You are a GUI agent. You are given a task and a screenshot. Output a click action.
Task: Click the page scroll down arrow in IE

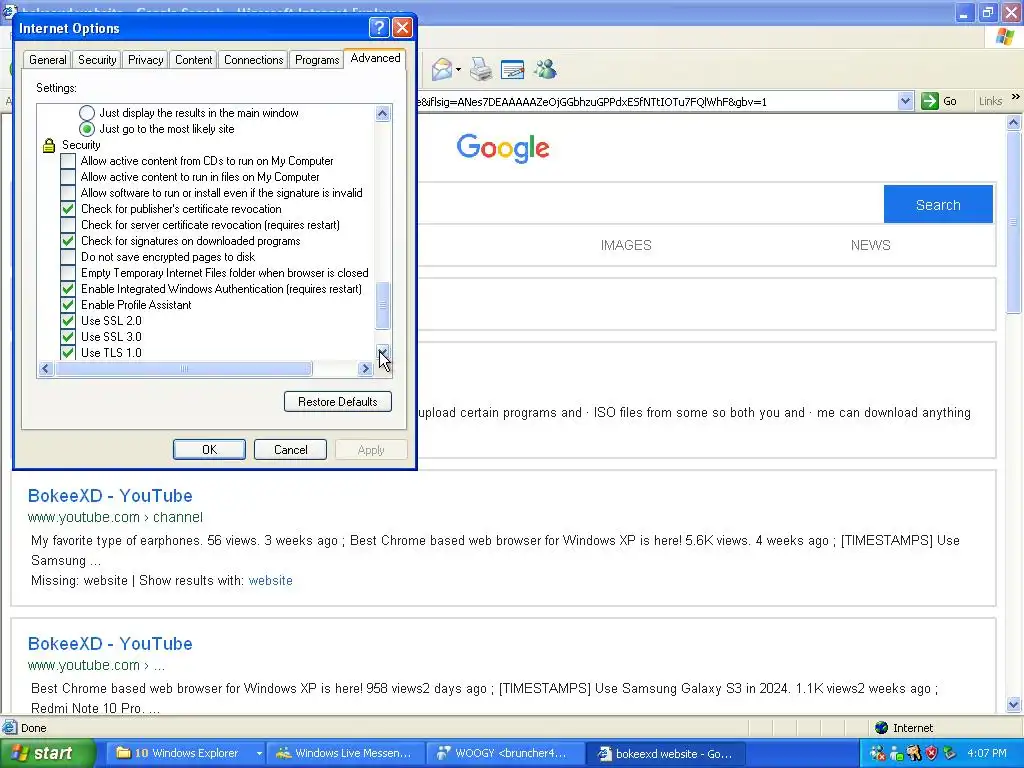[1014, 704]
